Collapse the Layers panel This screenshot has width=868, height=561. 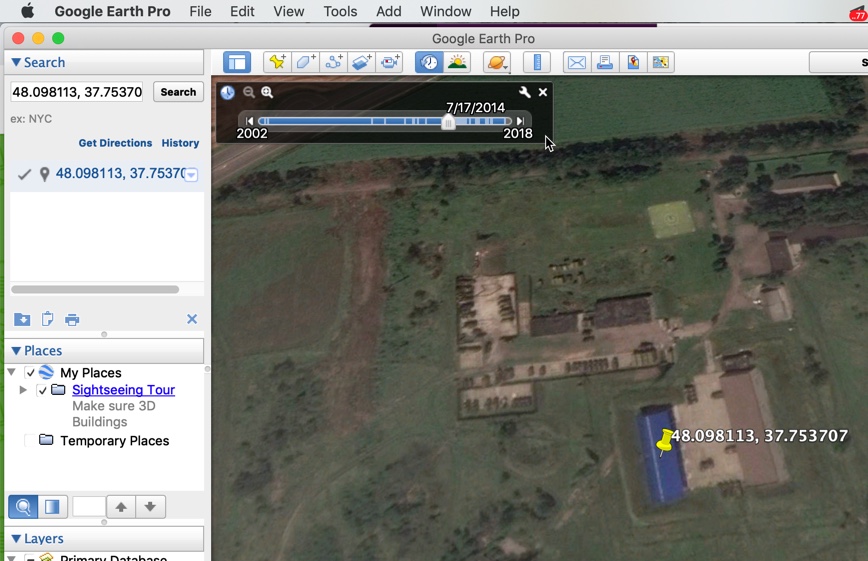point(16,539)
